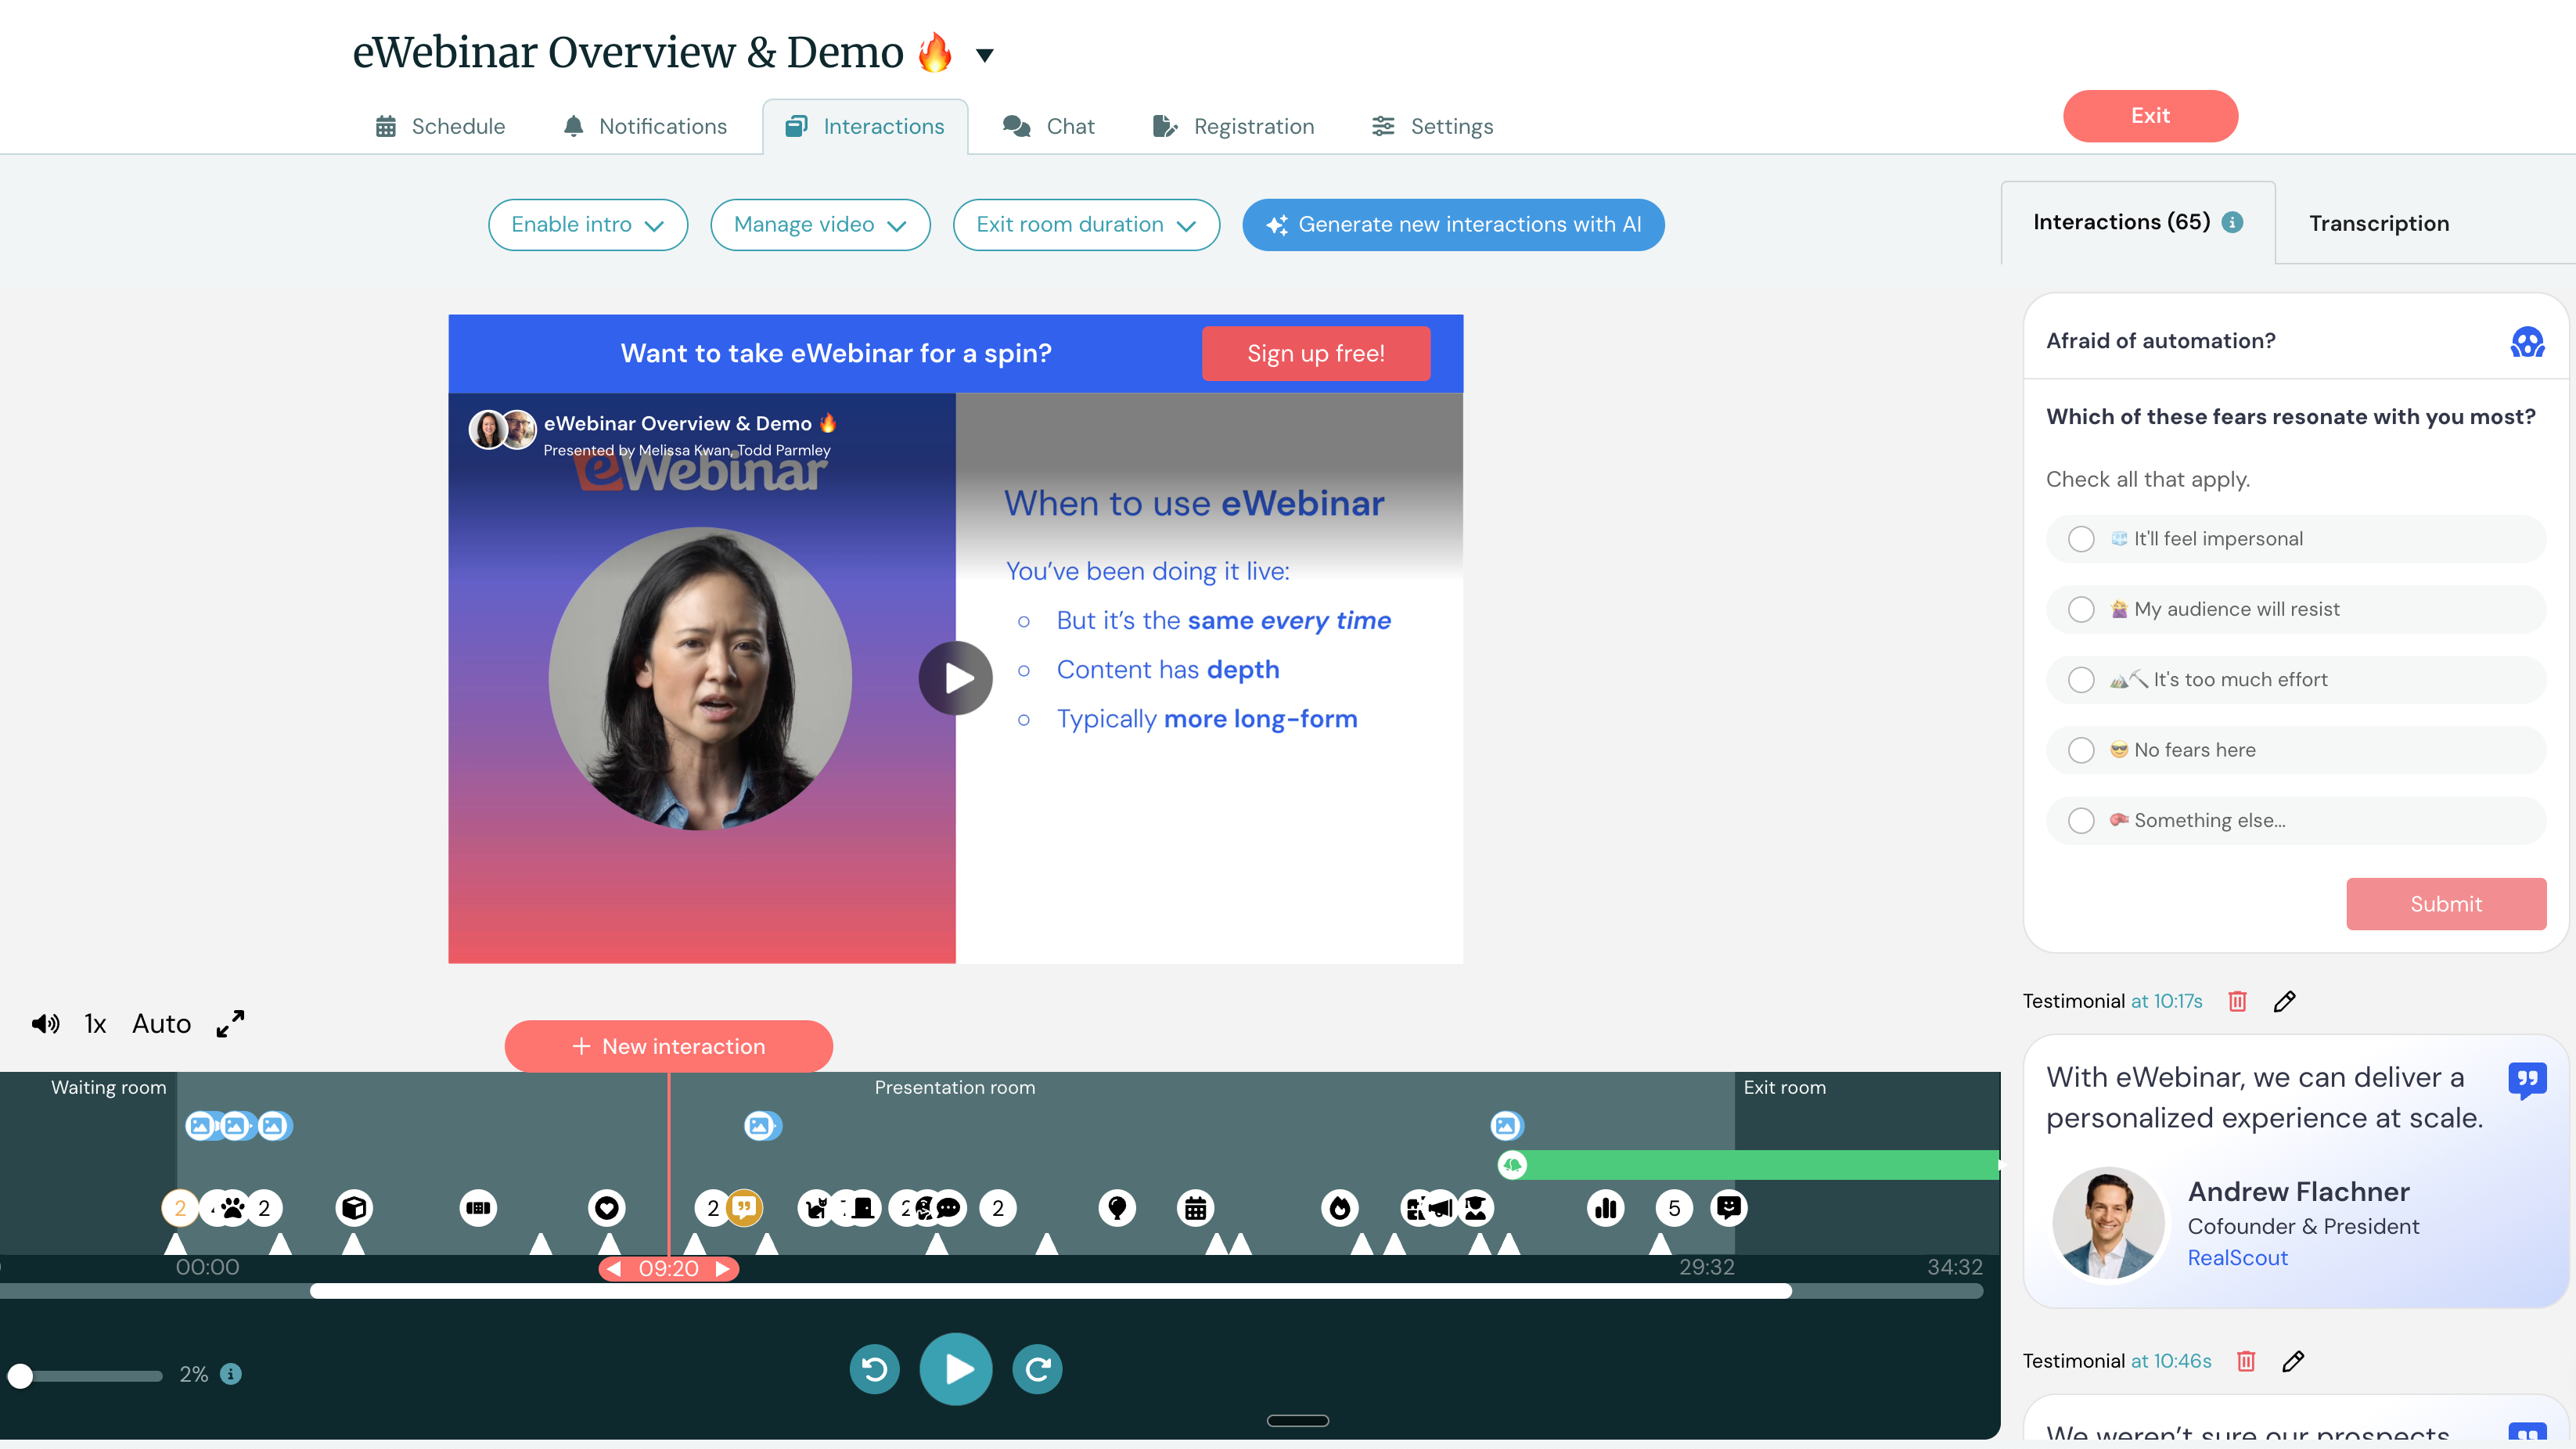Select the megaphone interaction on the timeline
The height and width of the screenshot is (1449, 2576).
1441,1208
